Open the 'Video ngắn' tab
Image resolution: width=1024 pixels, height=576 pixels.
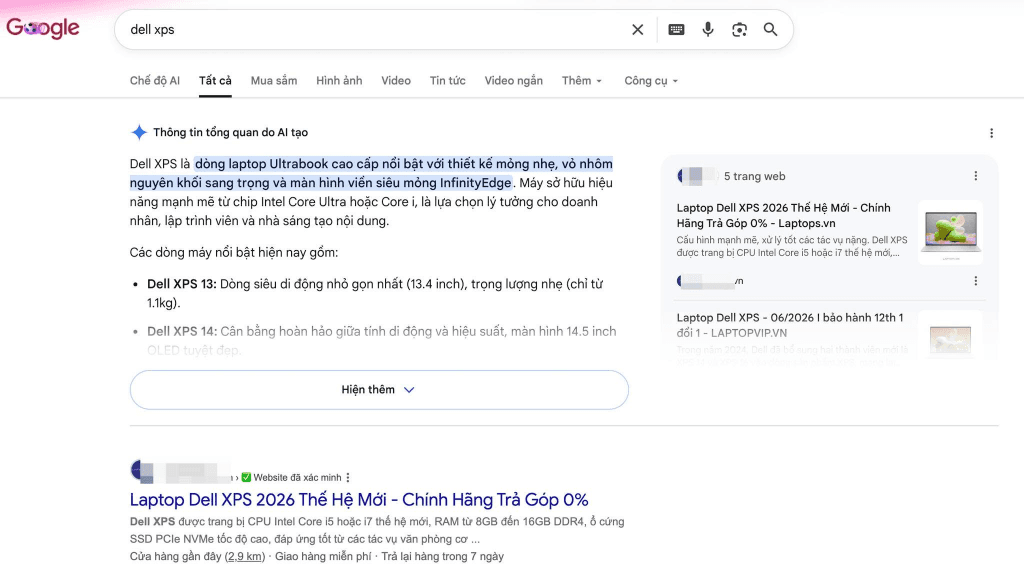513,81
